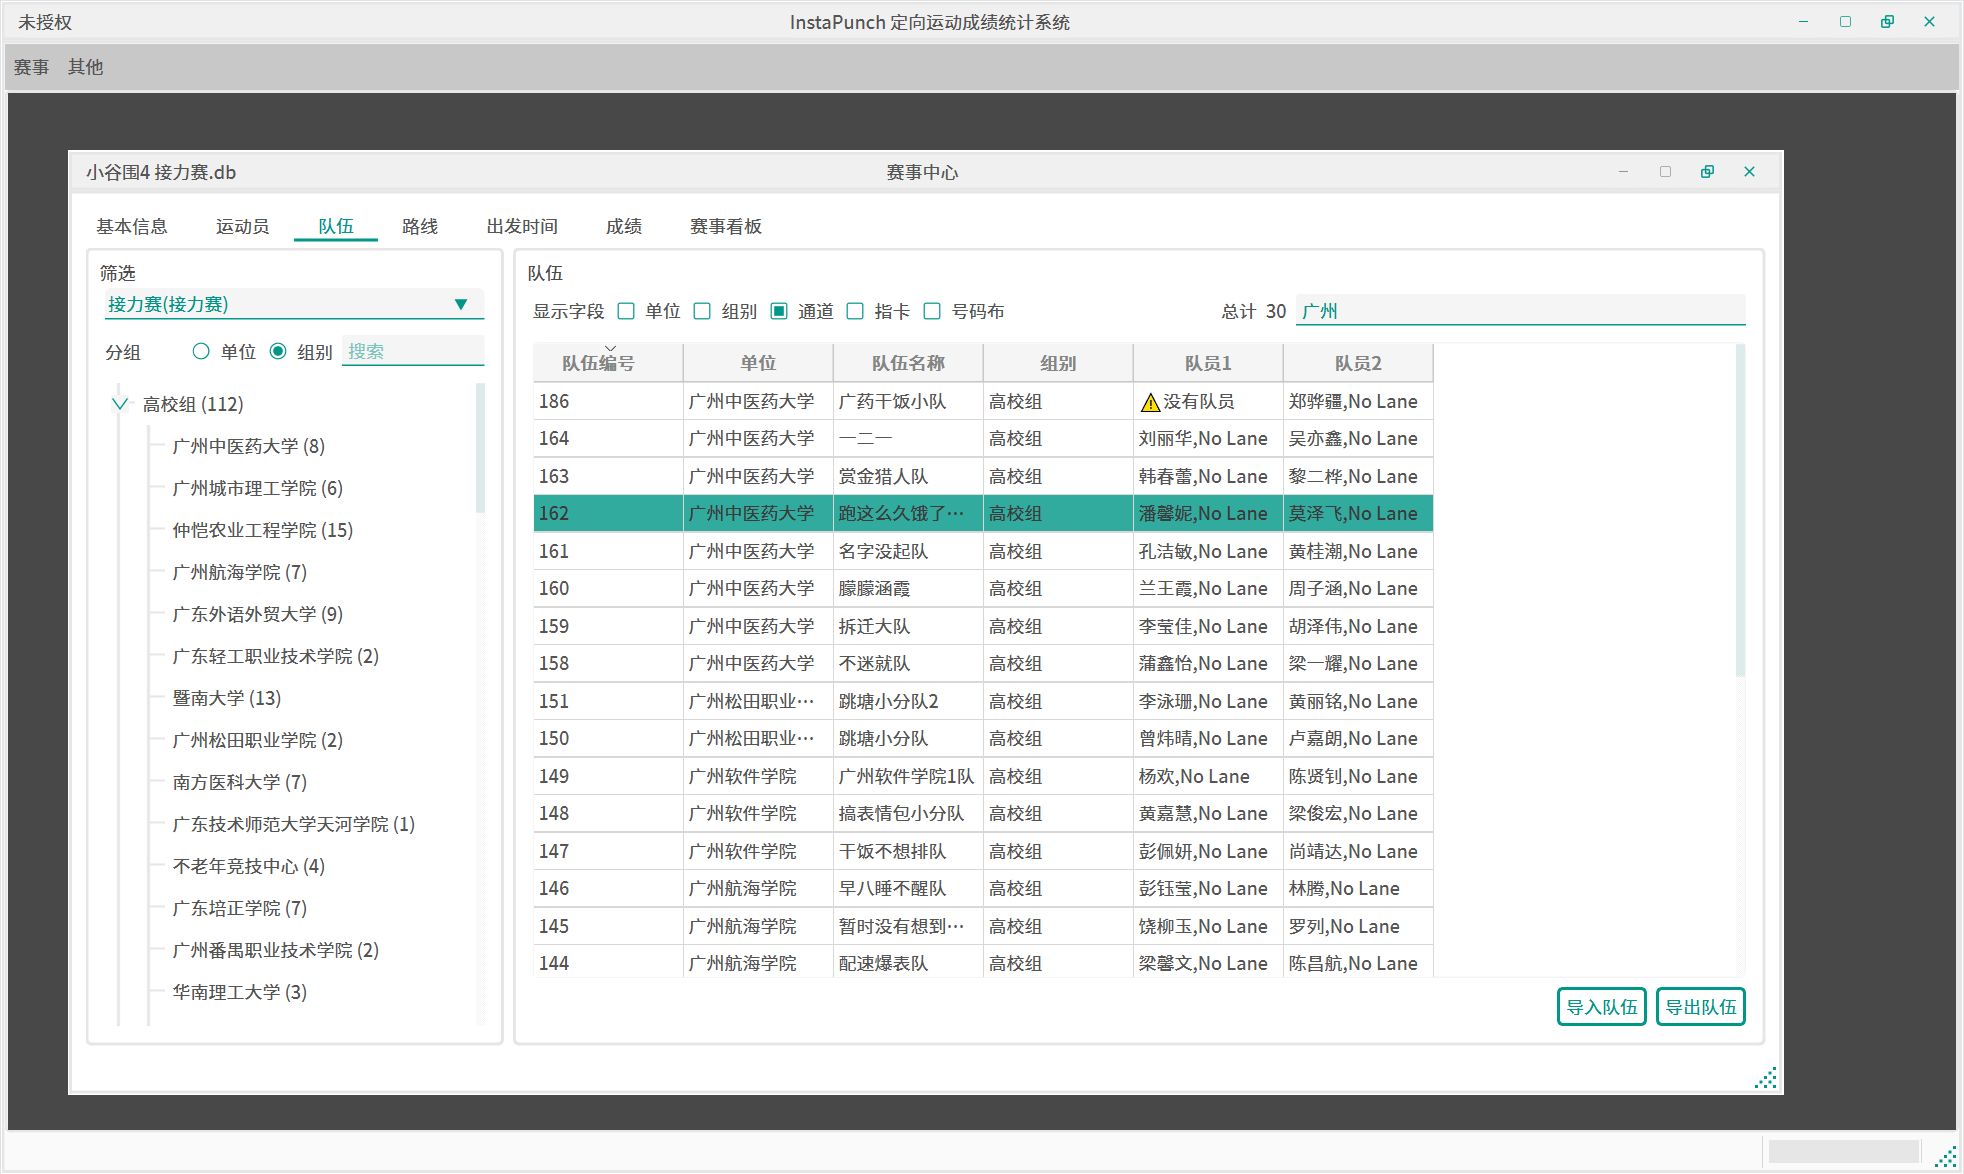Open the 接力赛(接力赛) filter dropdown
This screenshot has width=1964, height=1174.
tap(460, 304)
